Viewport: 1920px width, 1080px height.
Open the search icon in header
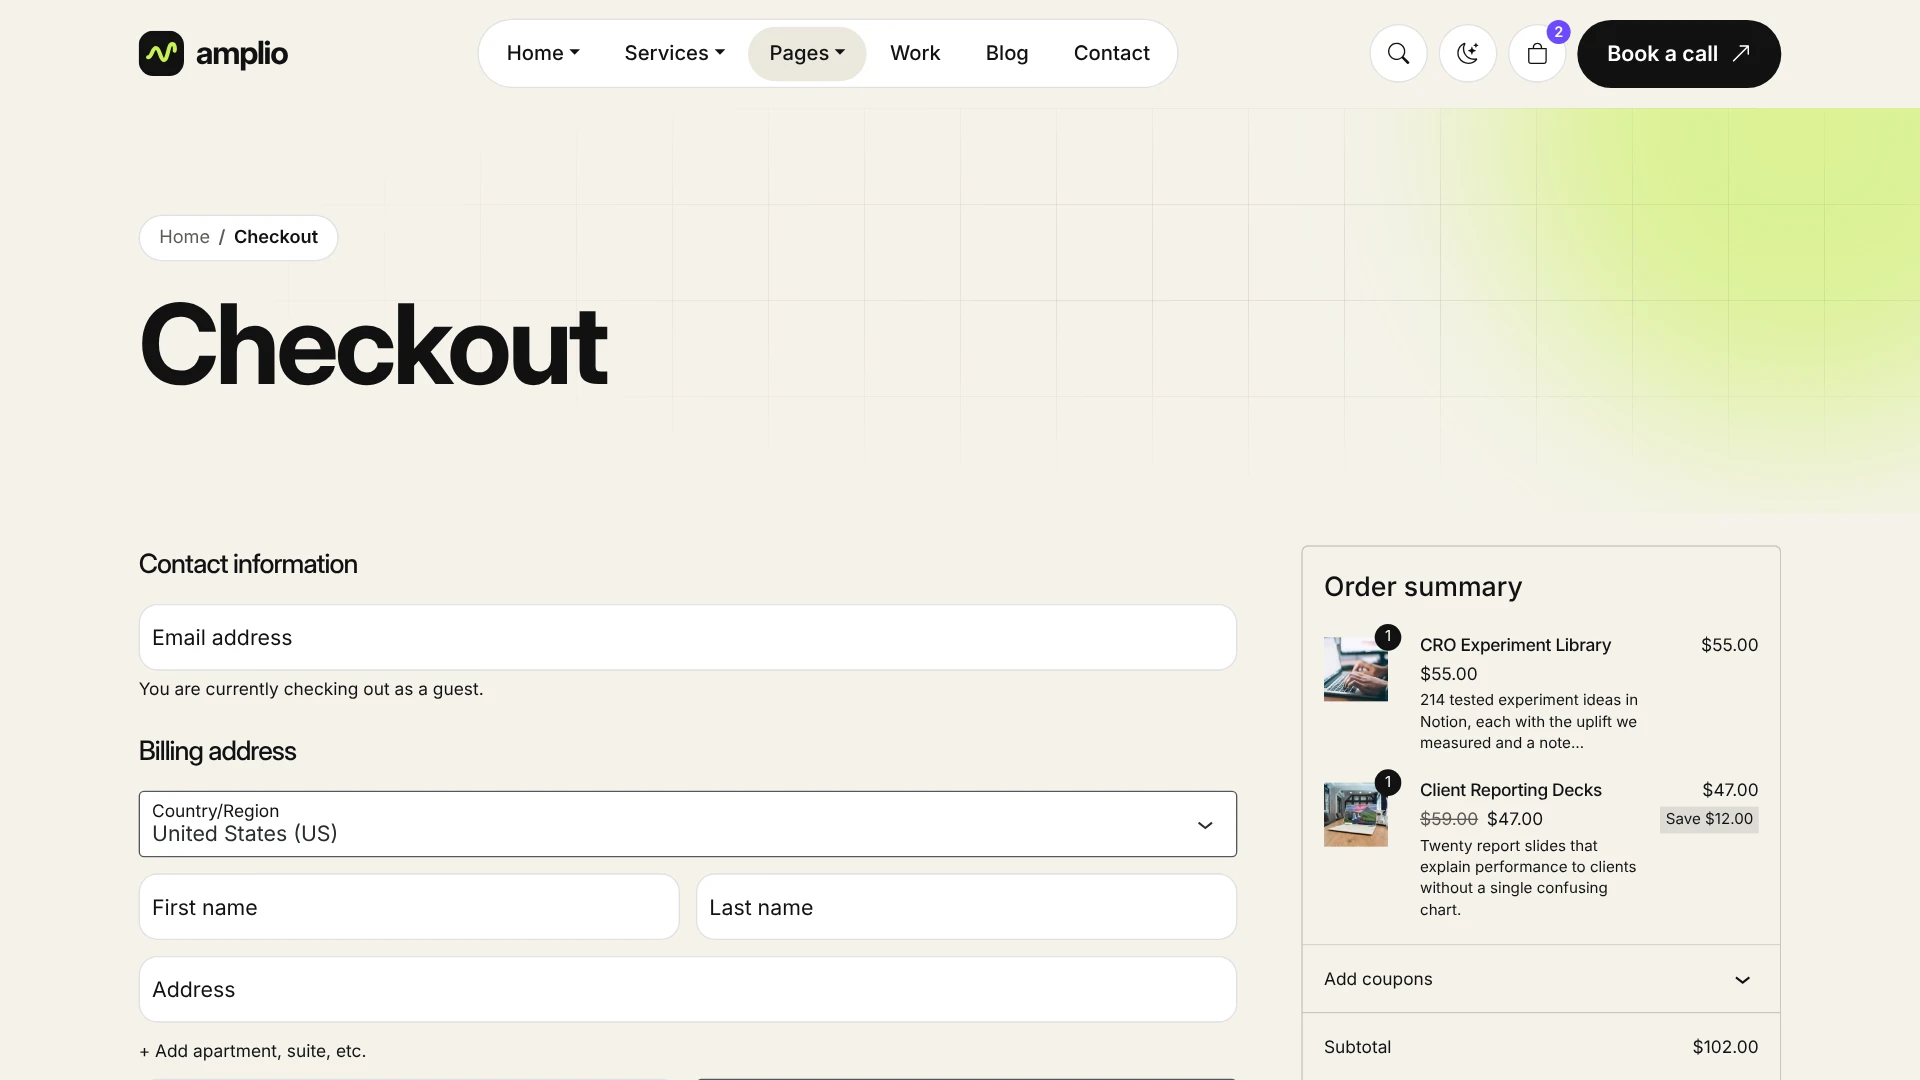[1398, 54]
